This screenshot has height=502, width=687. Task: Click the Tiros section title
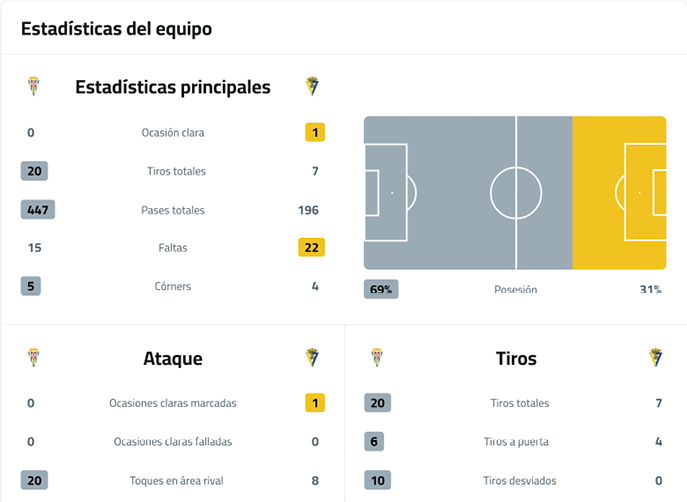pyautogui.click(x=516, y=358)
